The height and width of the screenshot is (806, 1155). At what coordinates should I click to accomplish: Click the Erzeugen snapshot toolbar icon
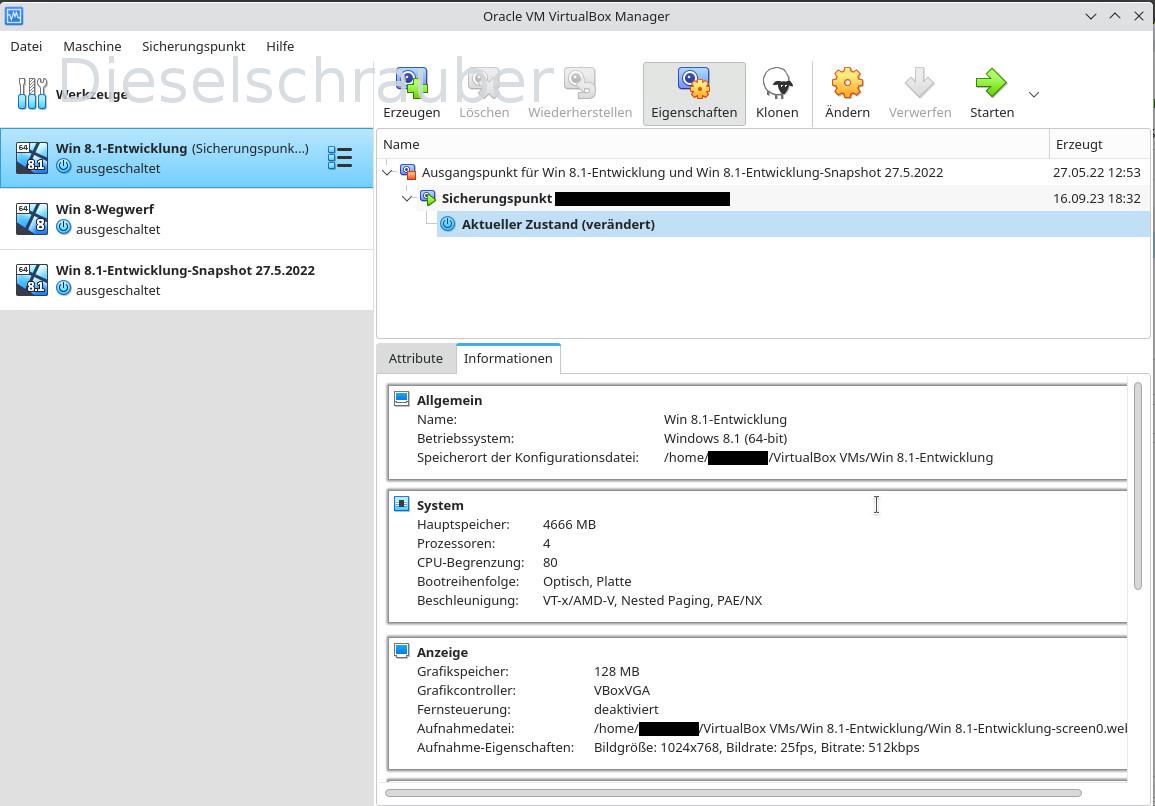tap(411, 83)
